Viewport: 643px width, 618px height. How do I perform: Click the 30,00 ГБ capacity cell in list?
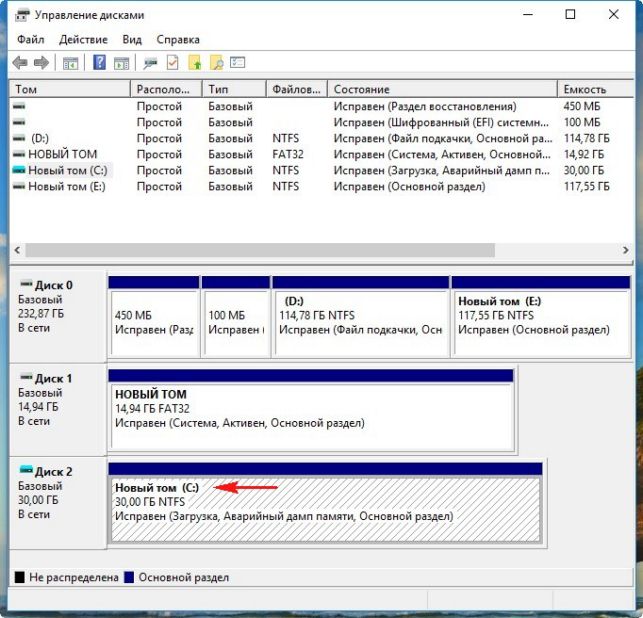pos(584,170)
